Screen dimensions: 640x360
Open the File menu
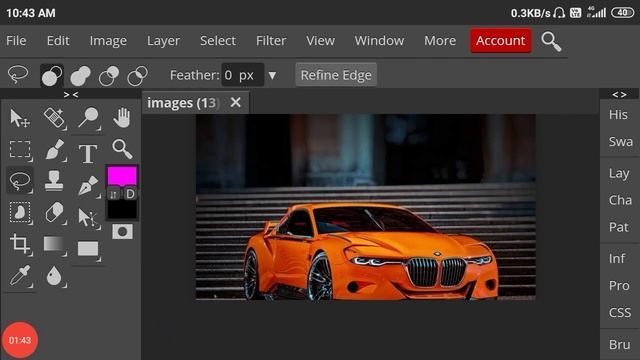16,40
